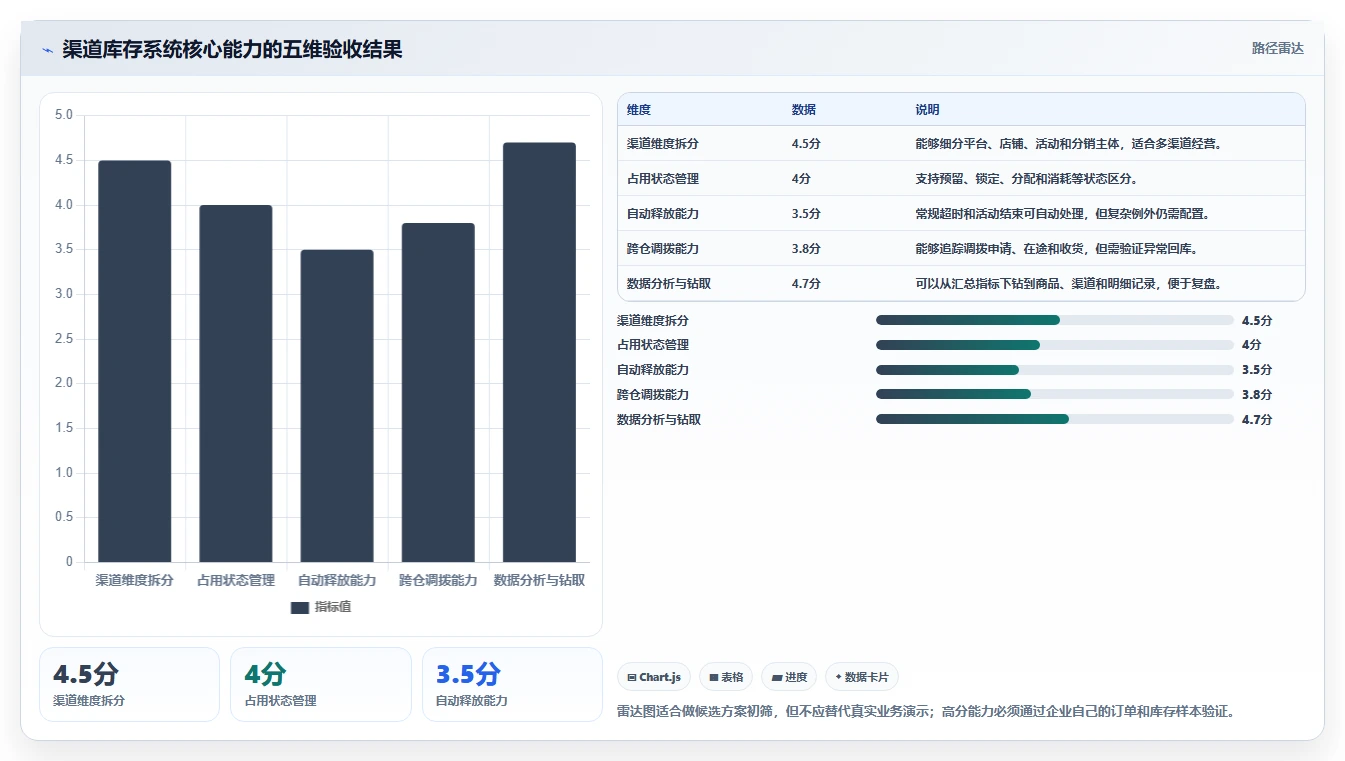Image resolution: width=1345 pixels, height=761 pixels.
Task: Click the 数据分析与钻取 bar in the chart
Action: point(539,352)
